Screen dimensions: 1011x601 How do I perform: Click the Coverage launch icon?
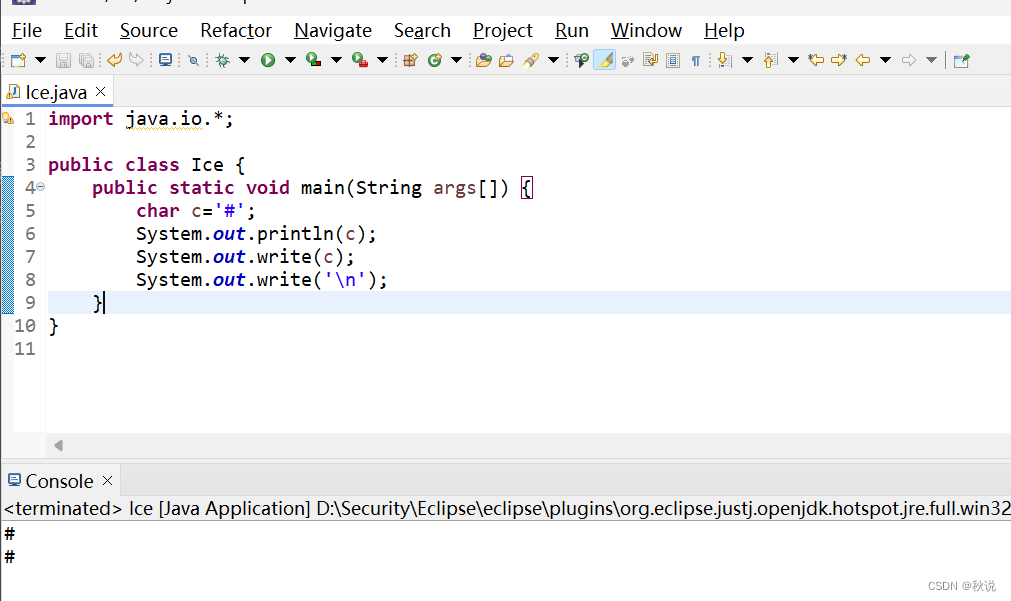(313, 60)
